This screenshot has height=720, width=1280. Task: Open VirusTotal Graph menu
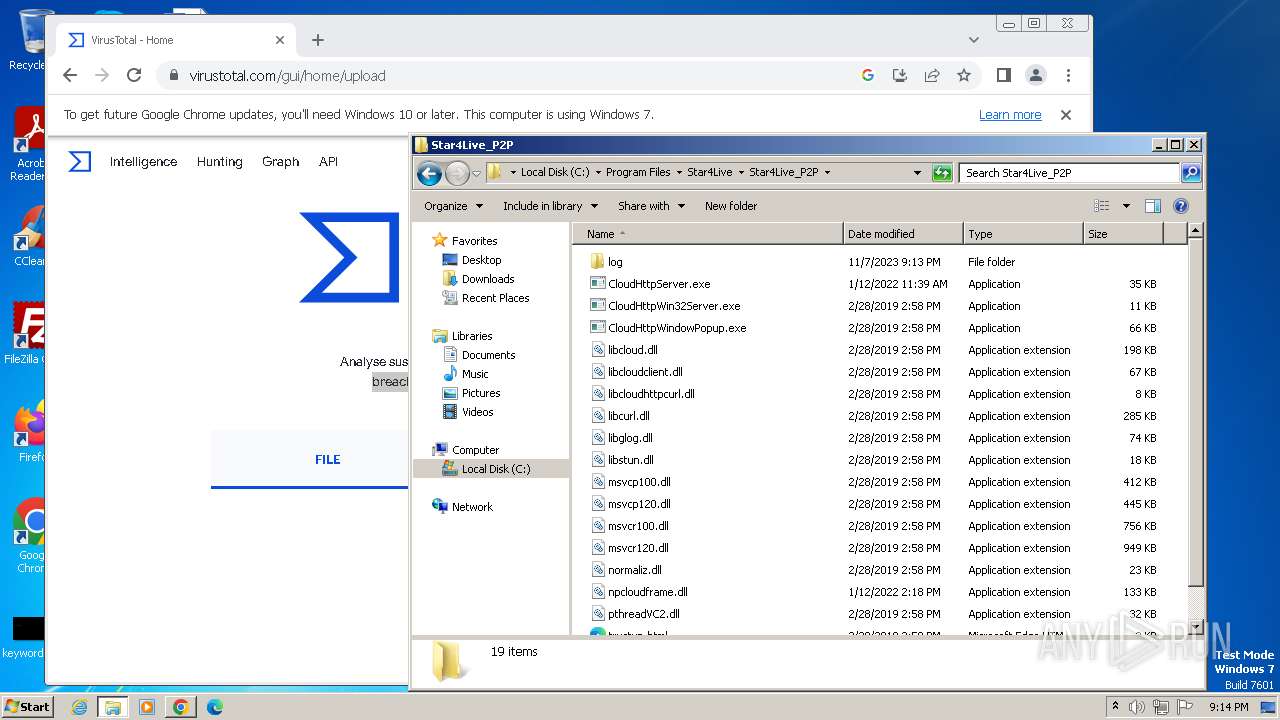pyautogui.click(x=280, y=162)
